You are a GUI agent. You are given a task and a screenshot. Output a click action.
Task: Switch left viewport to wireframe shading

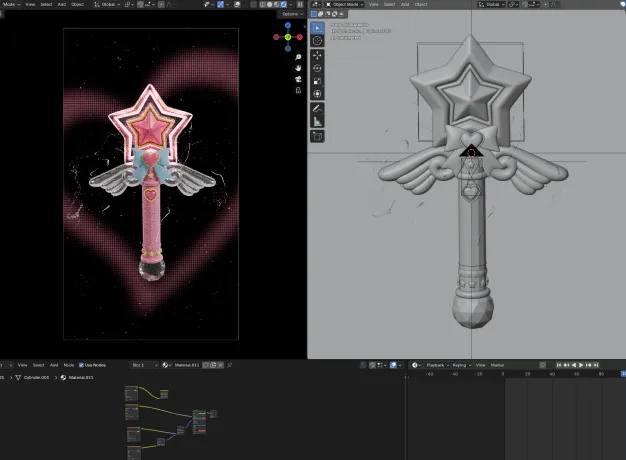tap(263, 4)
